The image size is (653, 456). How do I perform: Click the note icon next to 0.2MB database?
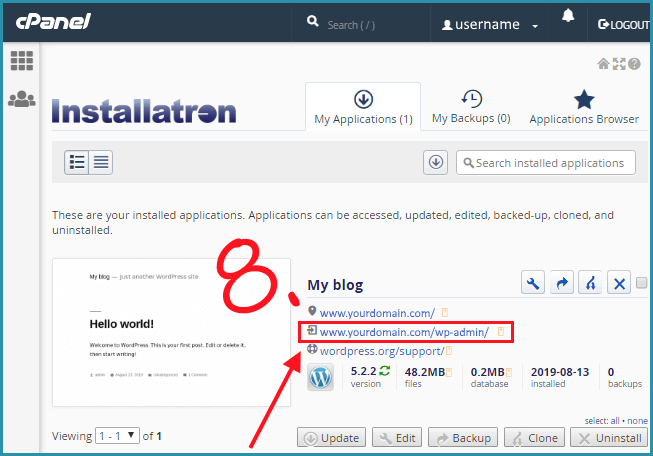(x=509, y=372)
